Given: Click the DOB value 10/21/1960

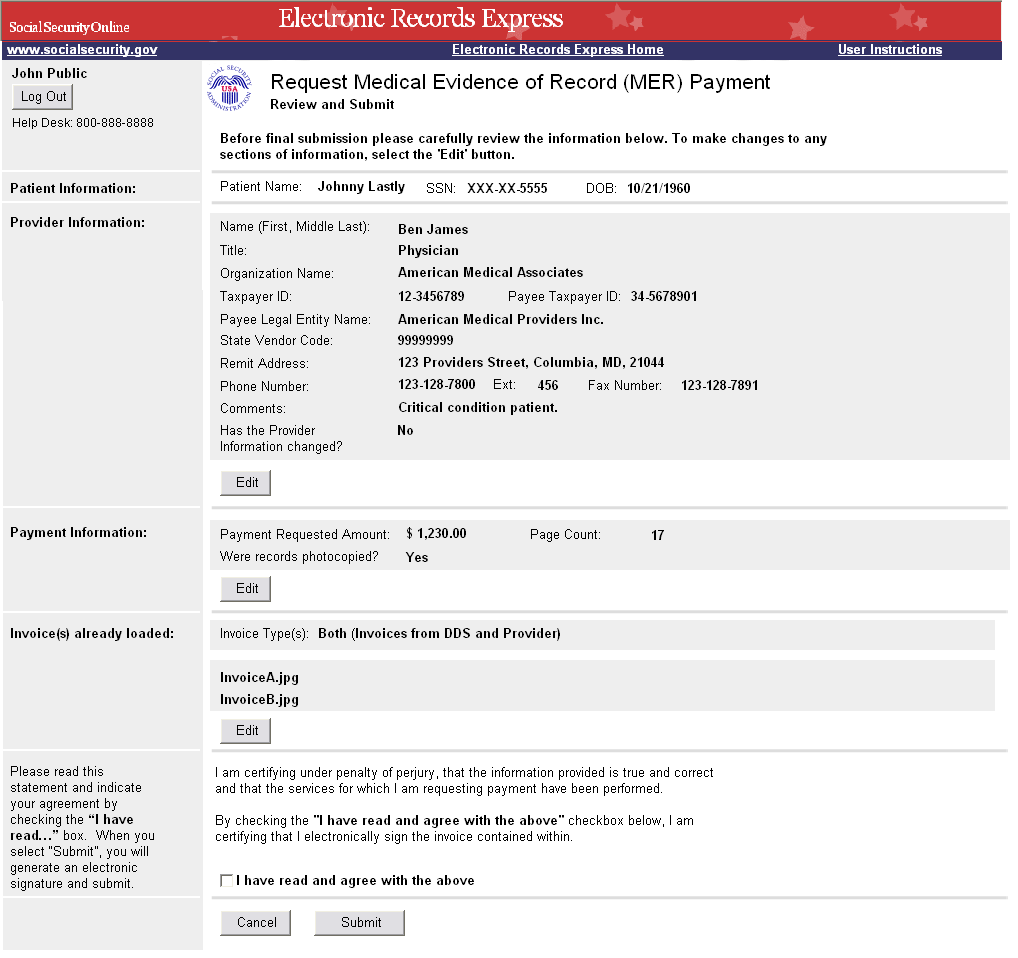Looking at the screenshot, I should click(x=658, y=188).
